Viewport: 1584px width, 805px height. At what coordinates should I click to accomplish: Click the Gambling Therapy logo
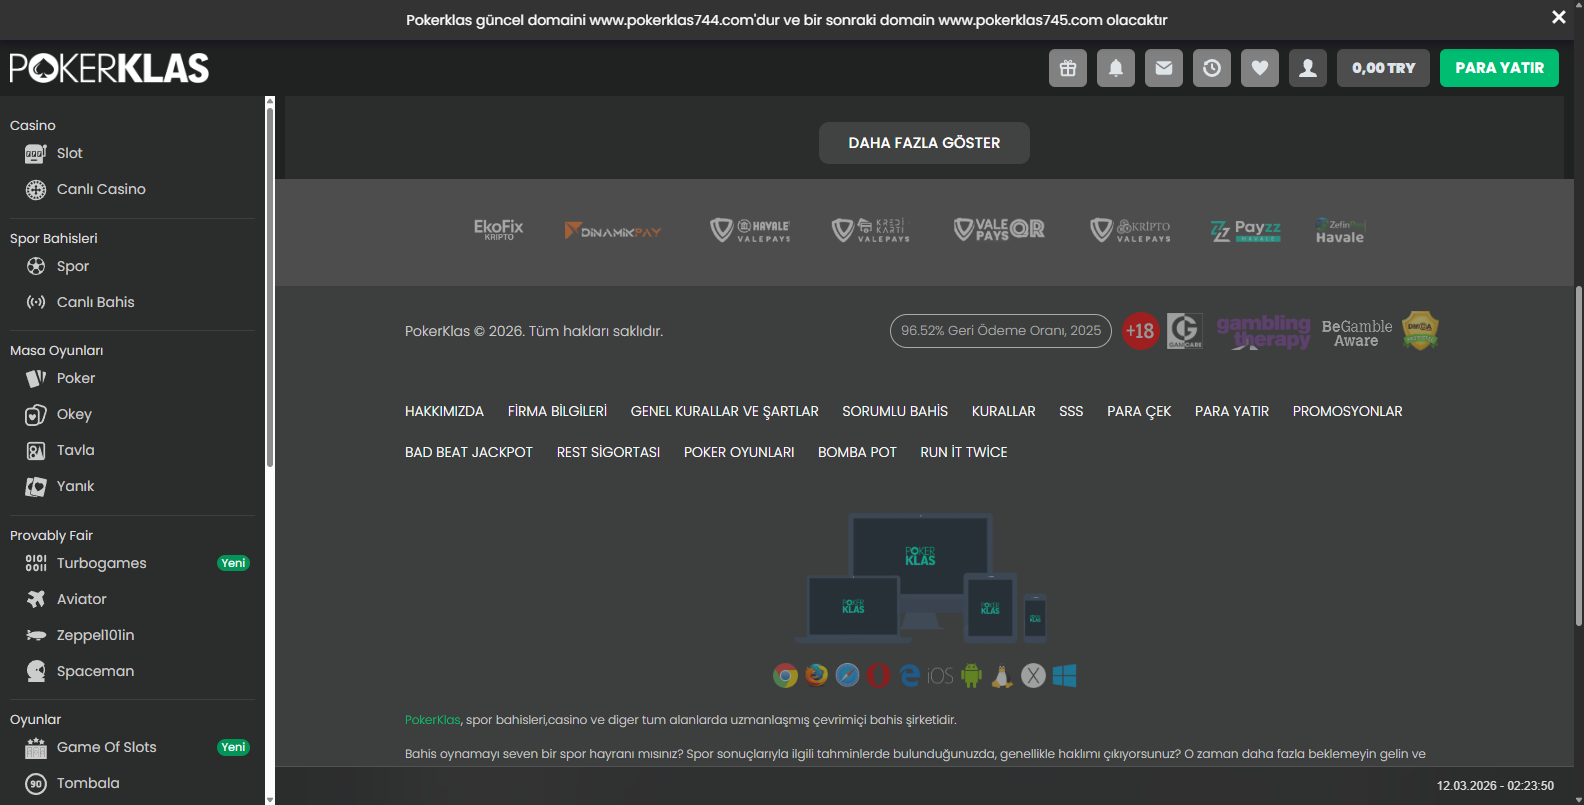[x=1263, y=331]
